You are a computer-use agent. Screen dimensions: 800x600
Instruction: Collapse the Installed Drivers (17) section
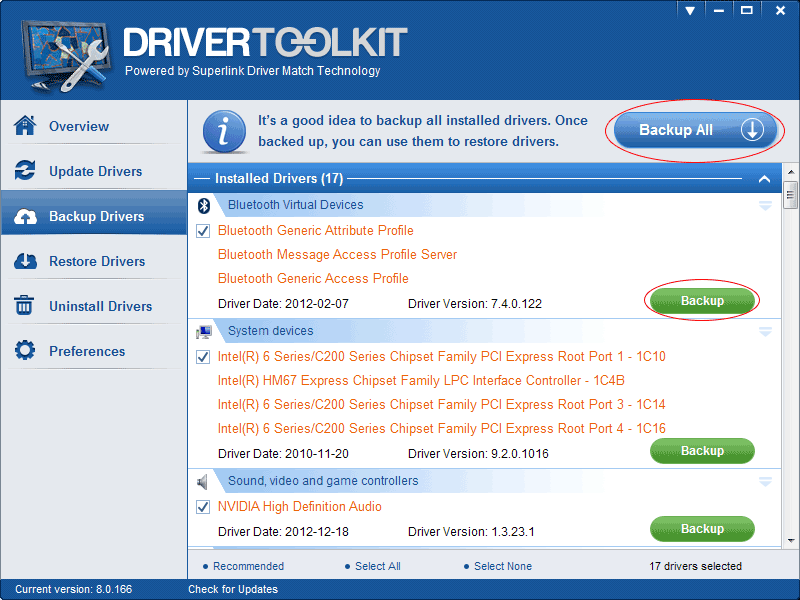point(764,179)
